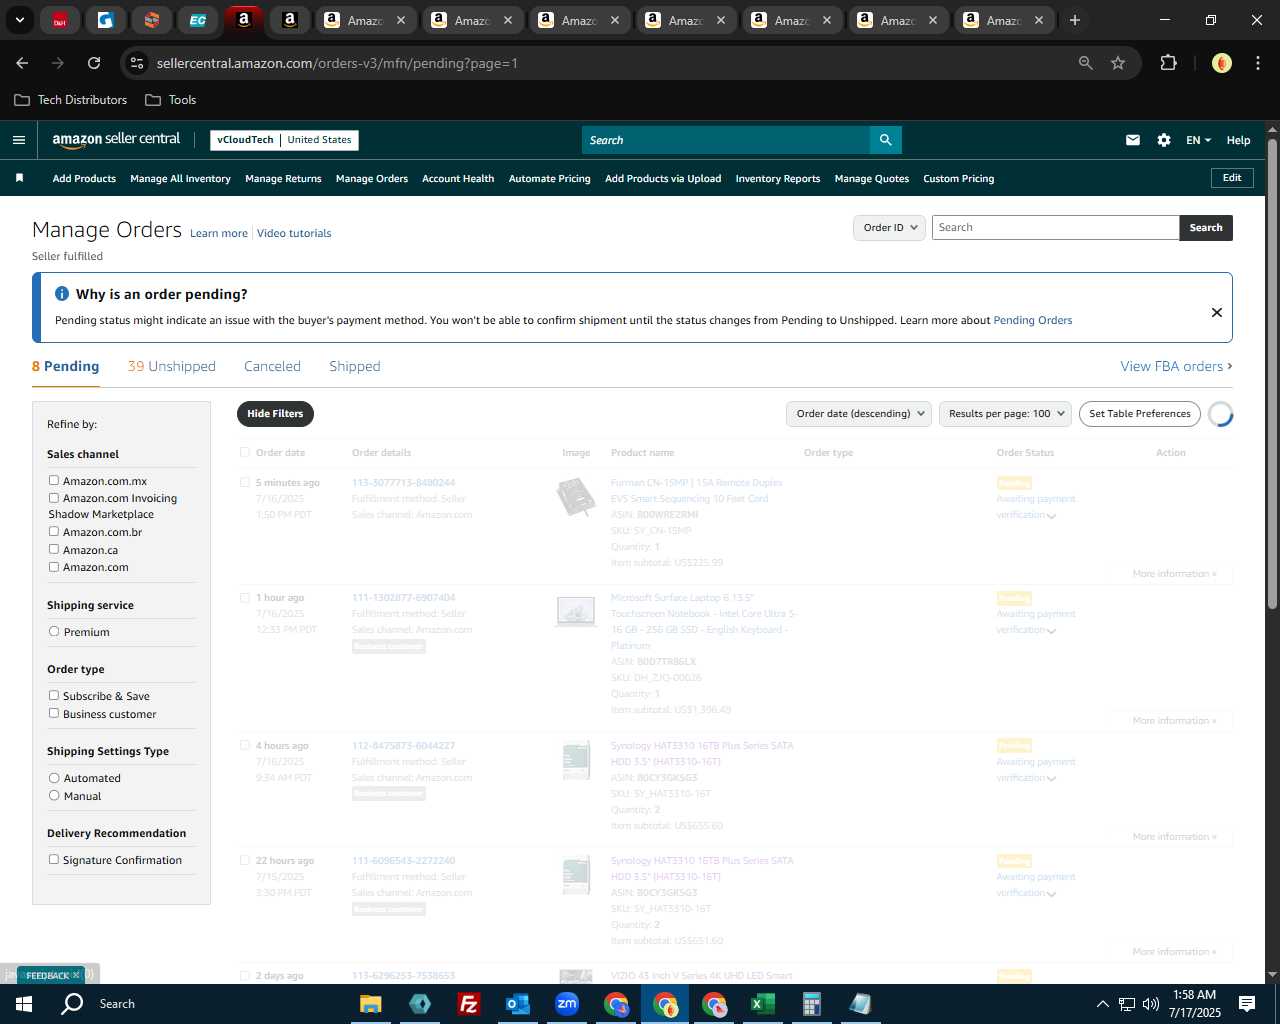Bookmark this page with the star icon
The image size is (1280, 1024).
pyautogui.click(x=1118, y=63)
